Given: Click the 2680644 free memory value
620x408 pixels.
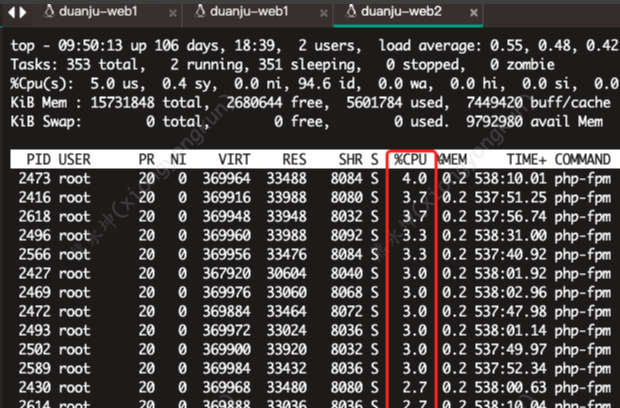Looking at the screenshot, I should coord(254,103).
